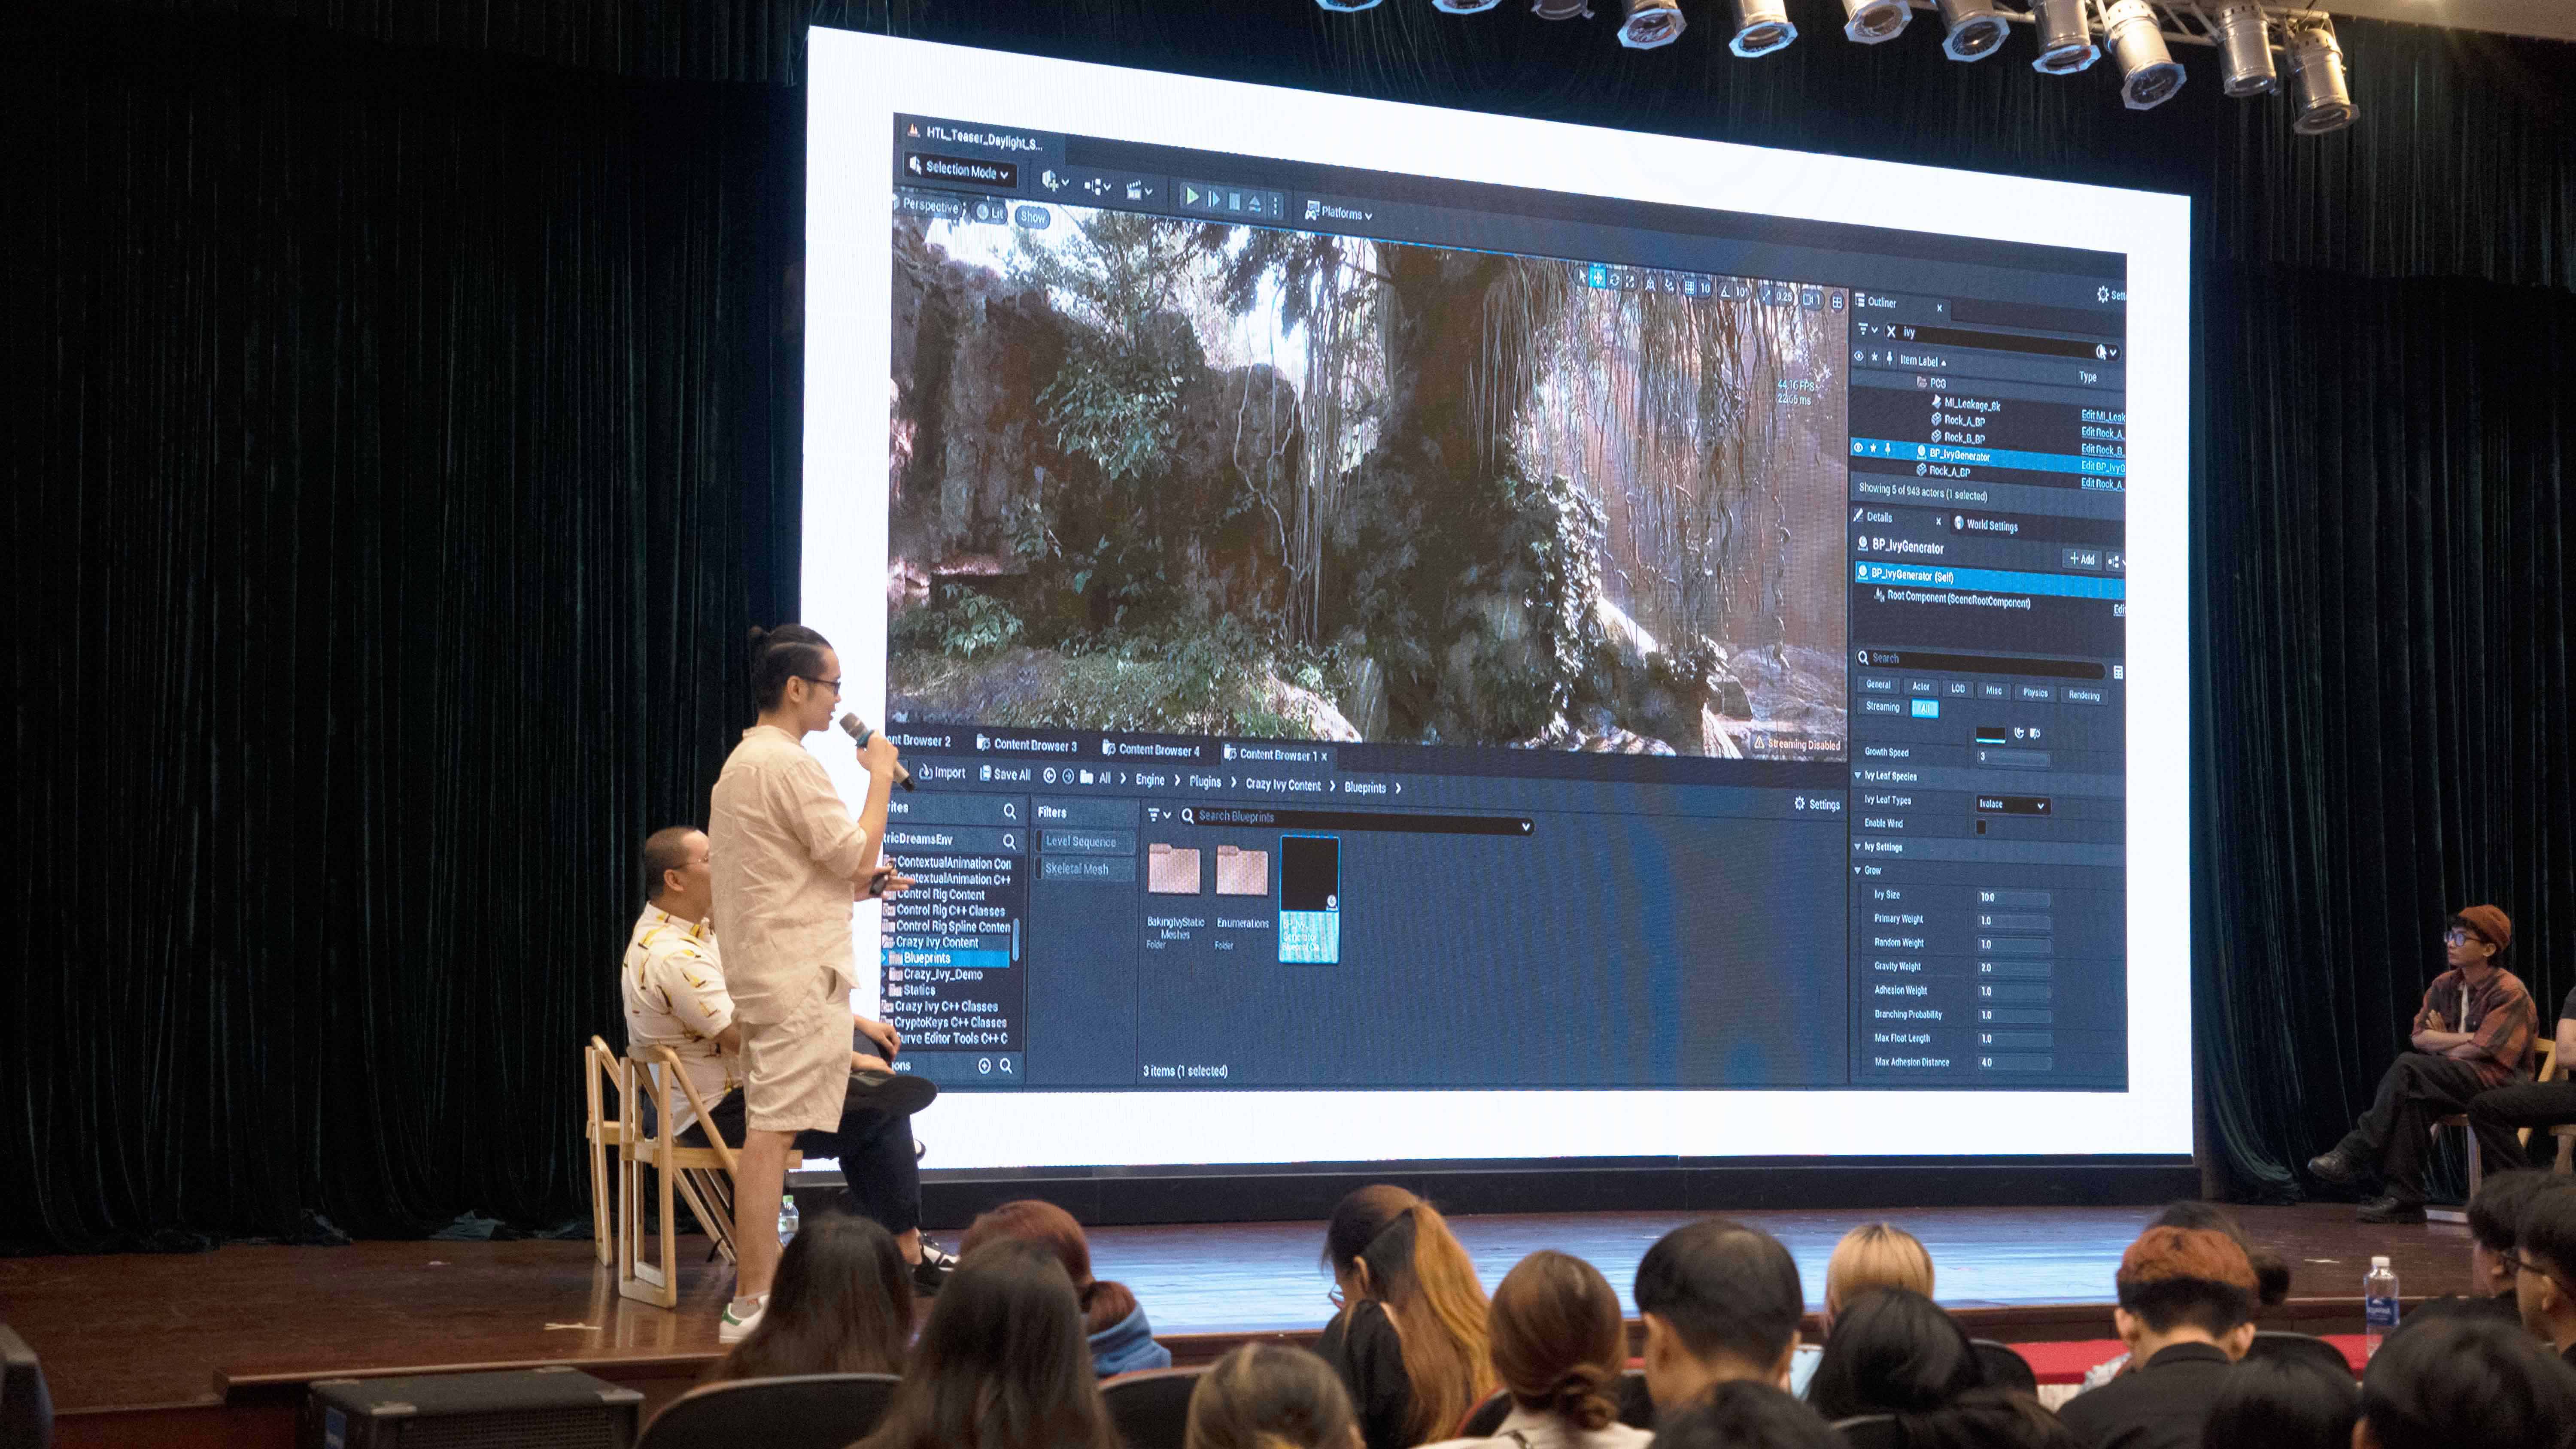Viewport: 2576px width, 1449px height.
Task: Toggle grid snapping in viewport toolbar
Action: click(x=1689, y=287)
